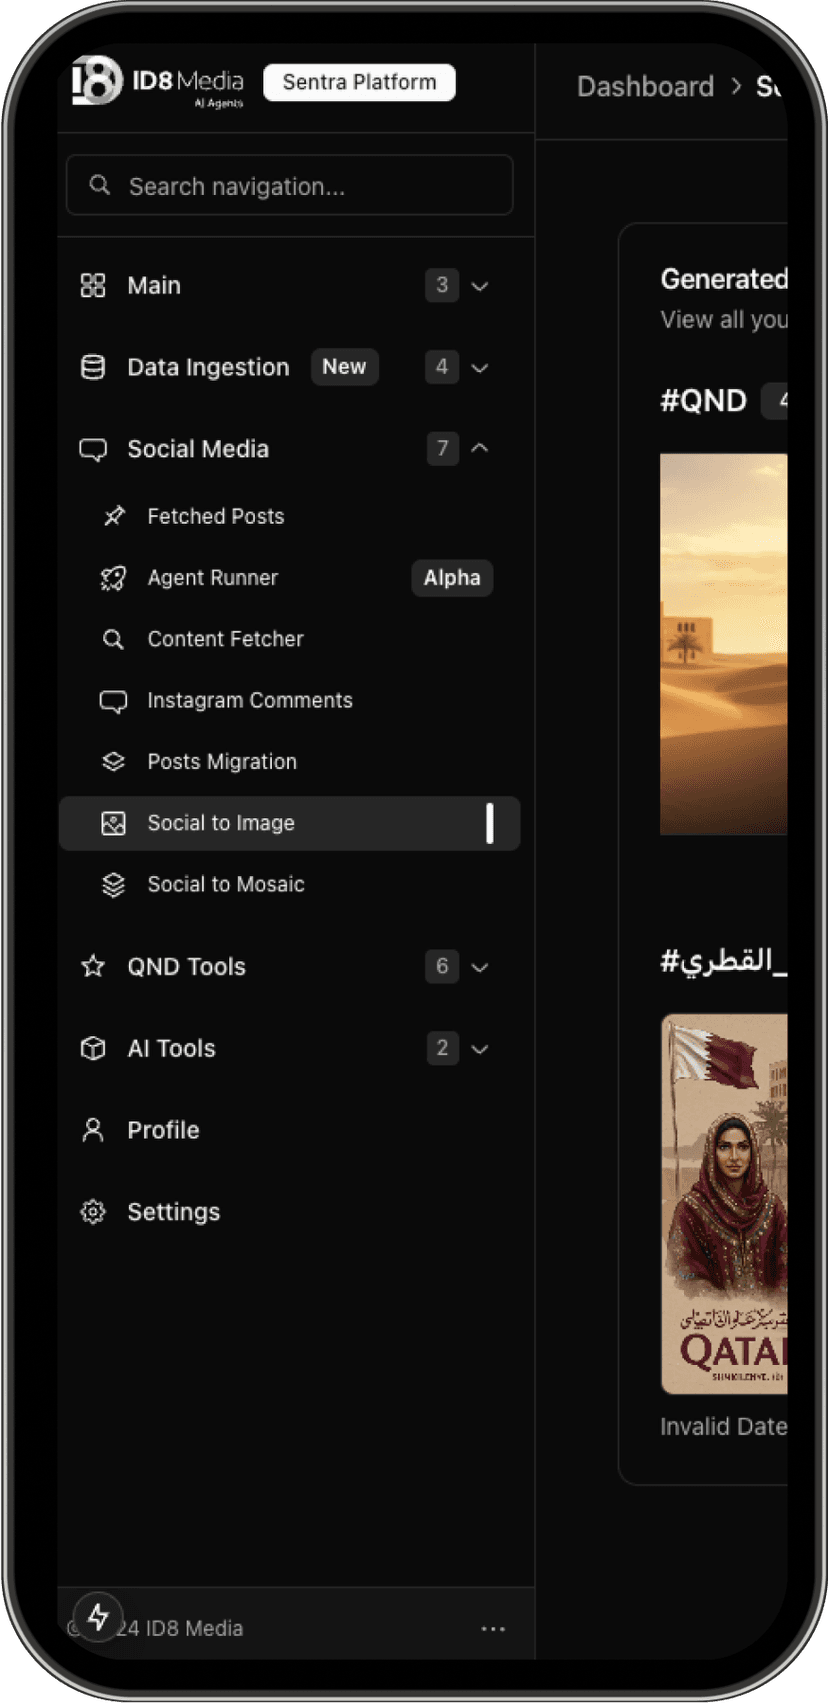
Task: Collapse the Social Media section chevron
Action: (480, 449)
